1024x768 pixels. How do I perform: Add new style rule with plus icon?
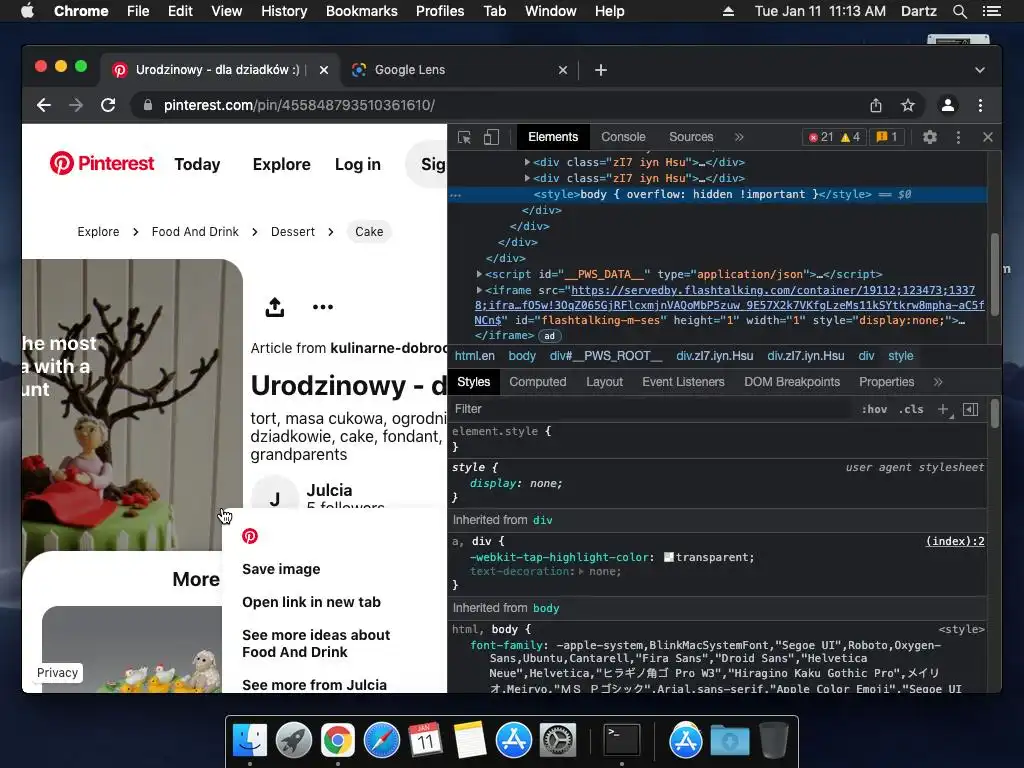tap(943, 409)
